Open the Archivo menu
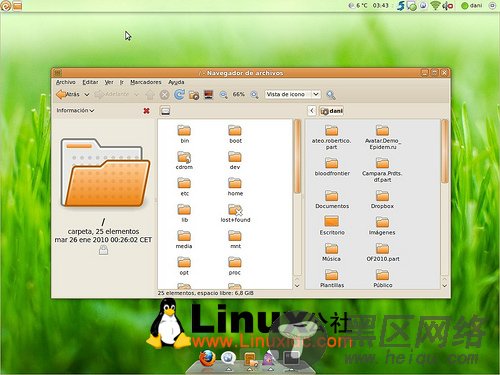Screen dimensions: 500x375 66,82
